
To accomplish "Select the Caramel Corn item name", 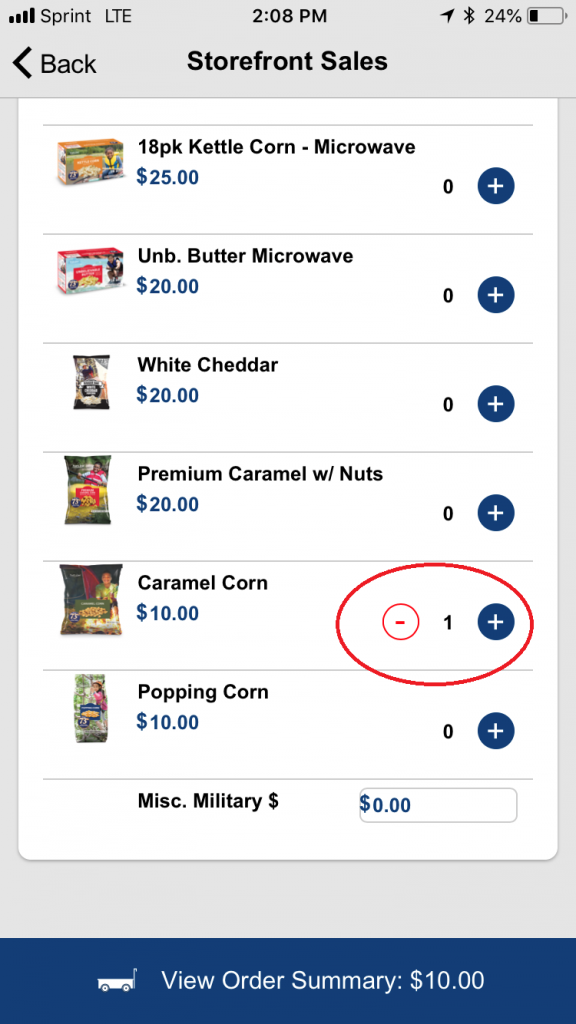I will click(202, 583).
